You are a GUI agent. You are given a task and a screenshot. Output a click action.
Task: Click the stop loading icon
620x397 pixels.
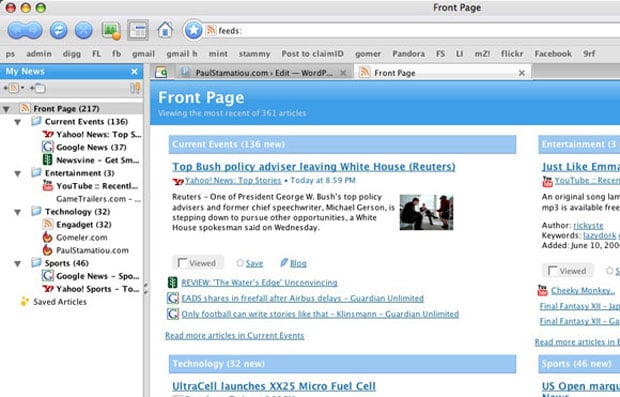pyautogui.click(x=83, y=30)
